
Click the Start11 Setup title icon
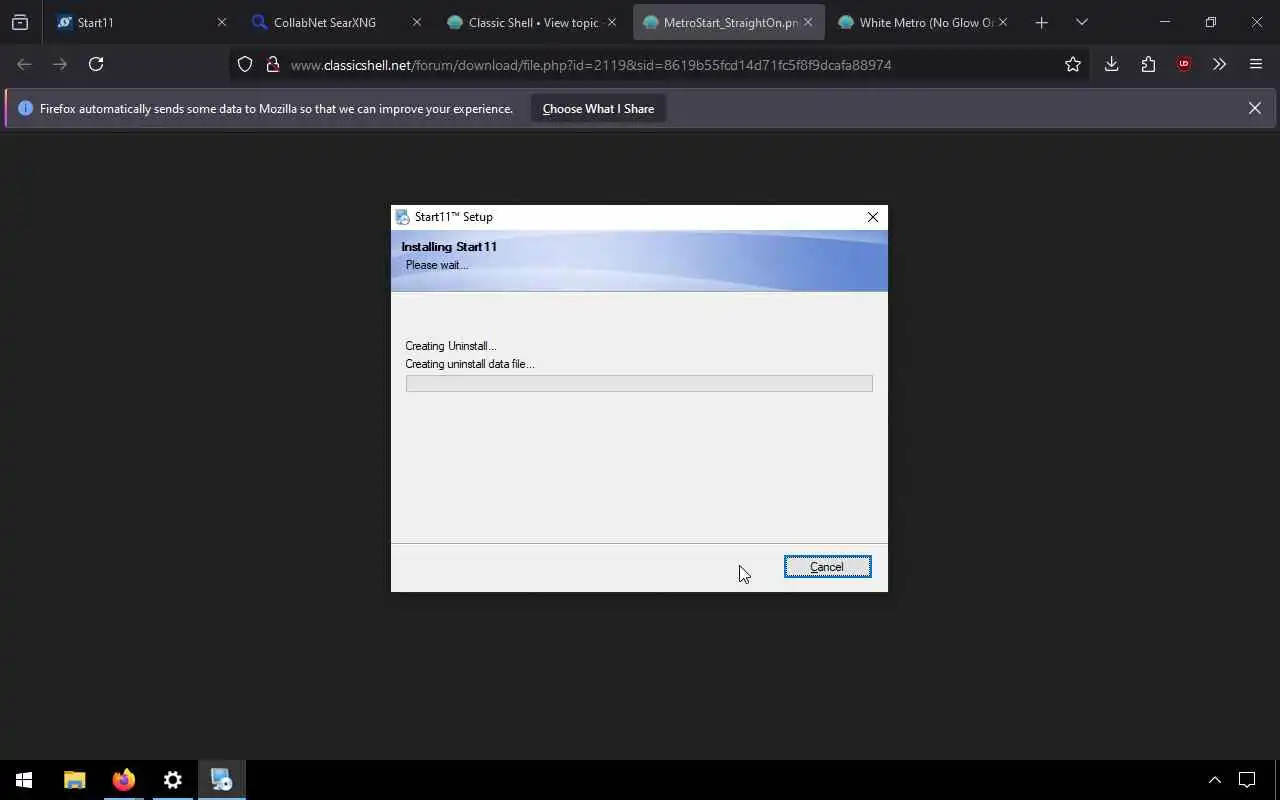point(402,217)
